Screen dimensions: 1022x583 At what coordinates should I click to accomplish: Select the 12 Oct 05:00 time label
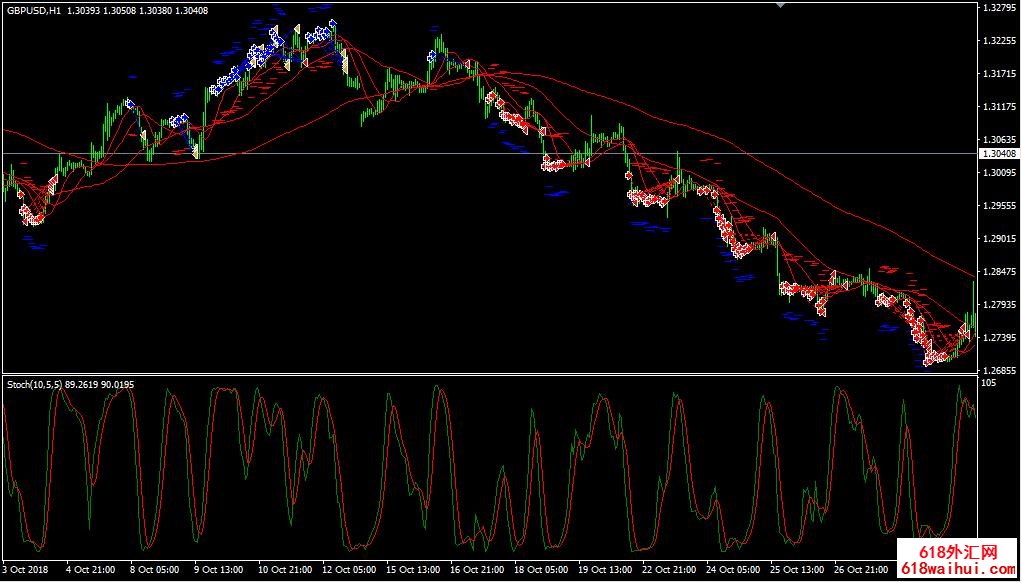tap(349, 570)
